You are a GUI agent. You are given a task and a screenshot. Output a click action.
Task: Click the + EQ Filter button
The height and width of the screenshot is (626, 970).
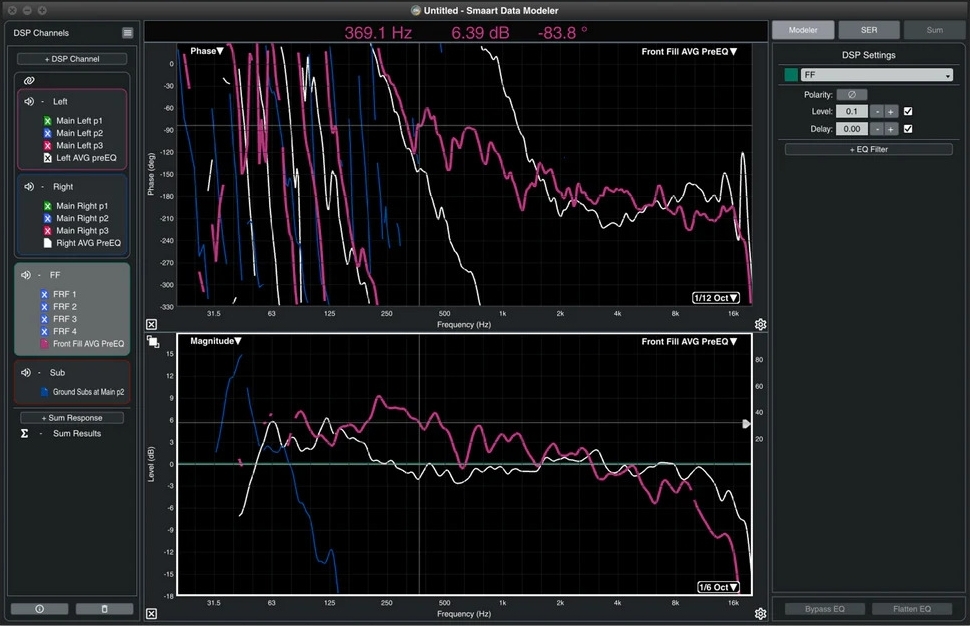869,149
